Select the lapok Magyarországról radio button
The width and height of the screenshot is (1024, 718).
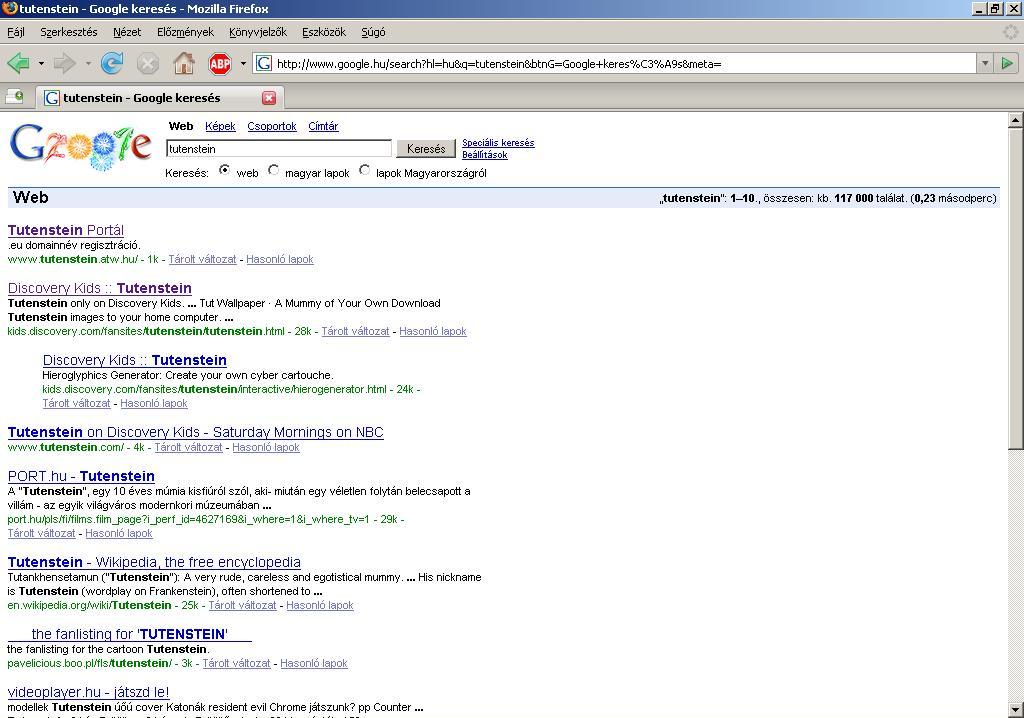click(x=364, y=170)
